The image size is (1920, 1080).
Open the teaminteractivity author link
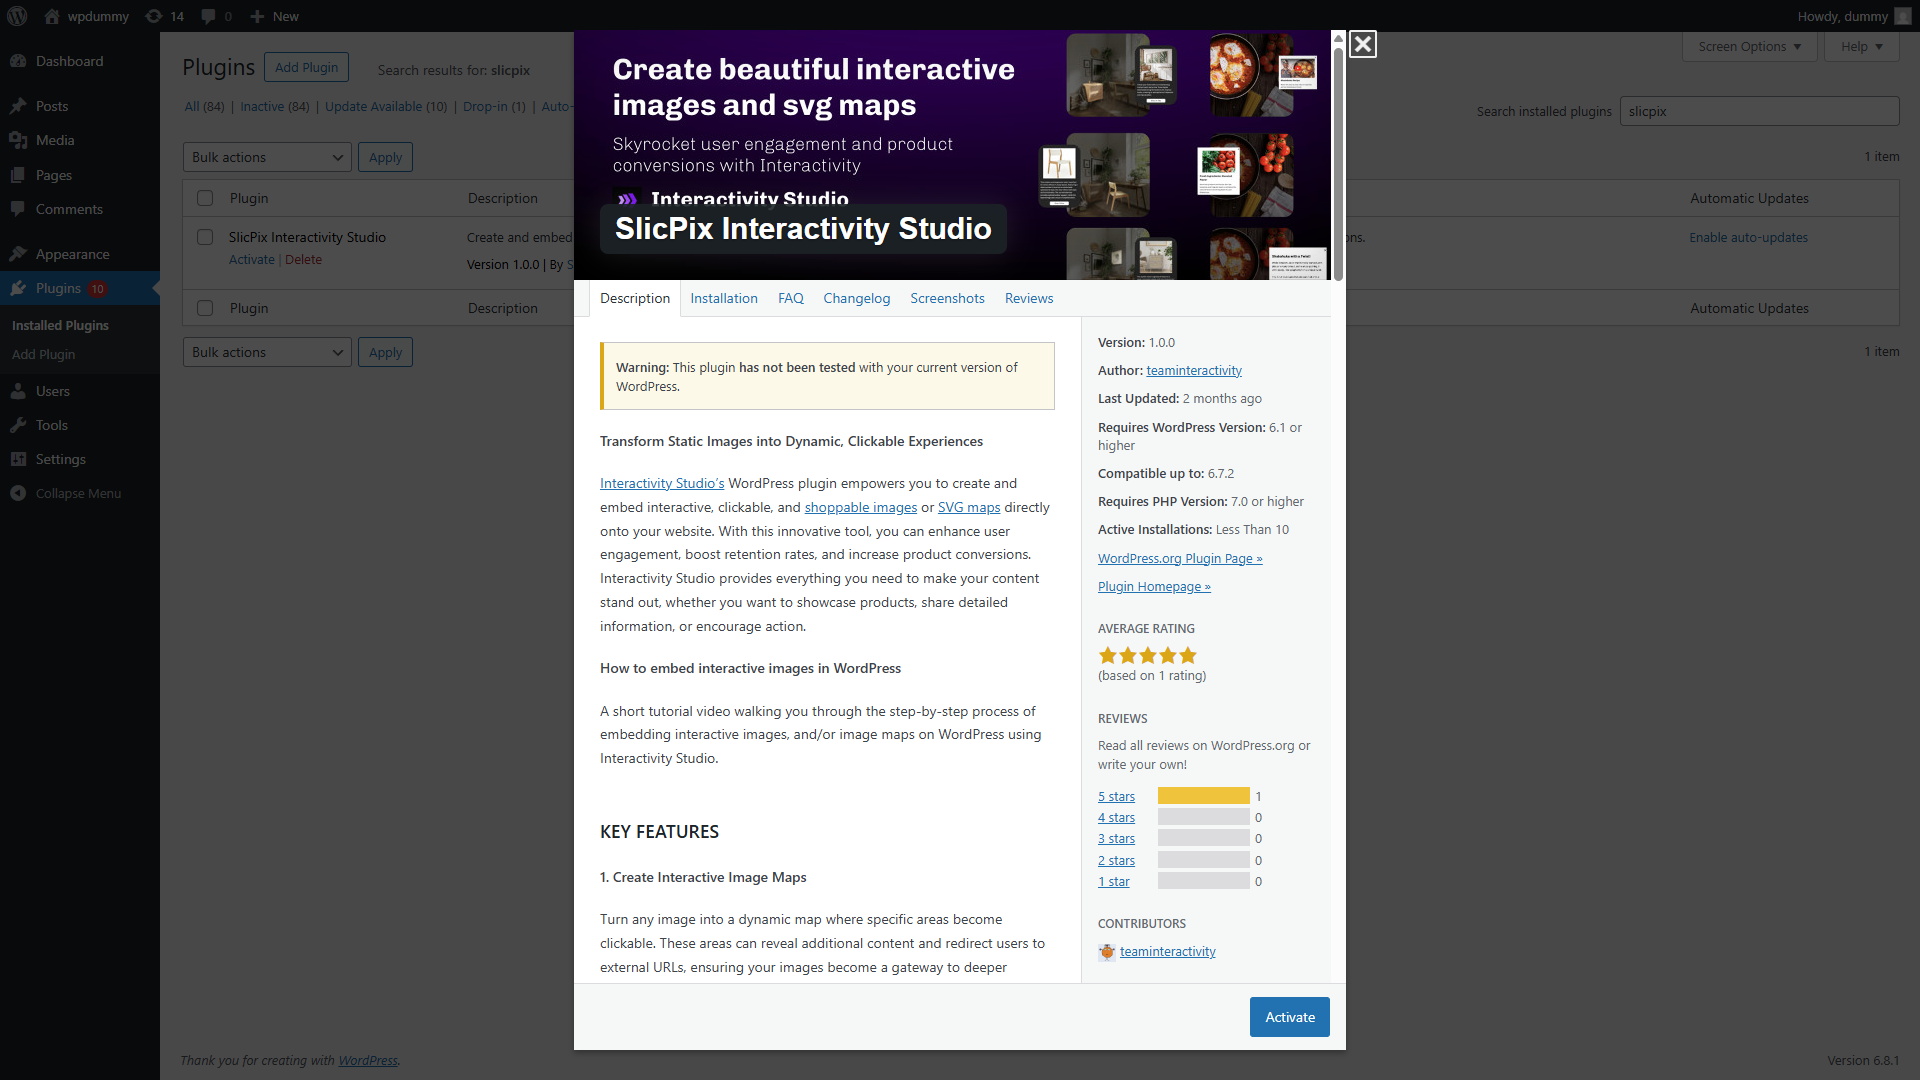pos(1194,370)
